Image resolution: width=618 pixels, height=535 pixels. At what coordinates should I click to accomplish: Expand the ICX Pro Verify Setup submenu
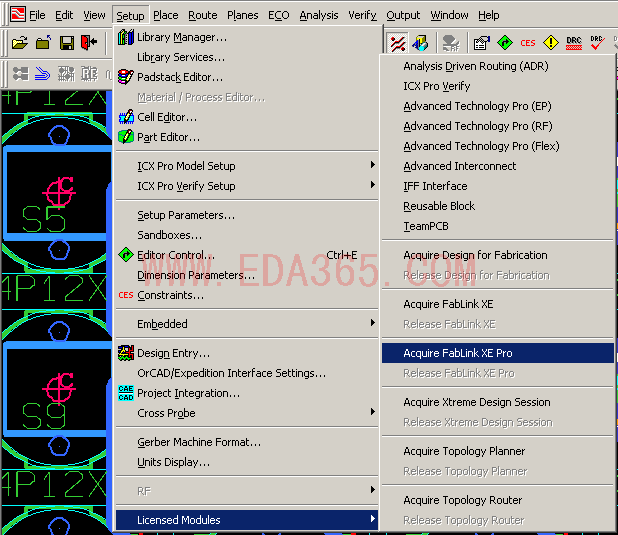(x=247, y=186)
